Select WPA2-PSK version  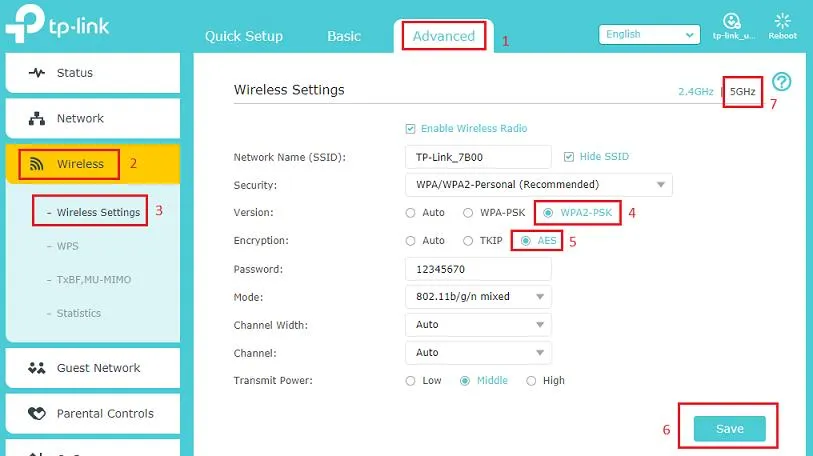[x=548, y=213]
